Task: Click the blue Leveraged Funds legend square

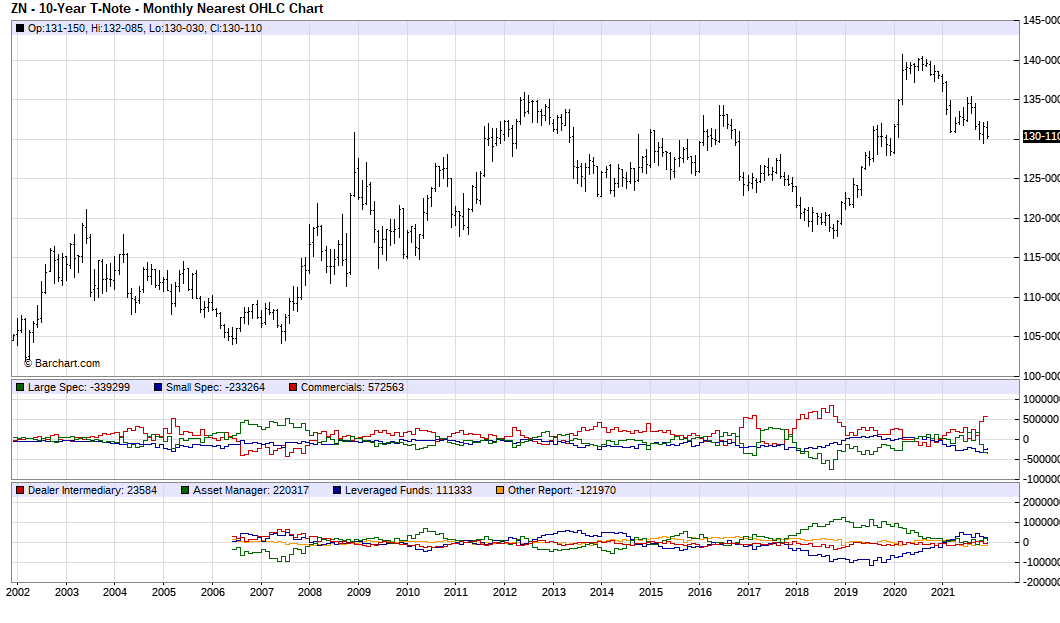Action: point(337,490)
